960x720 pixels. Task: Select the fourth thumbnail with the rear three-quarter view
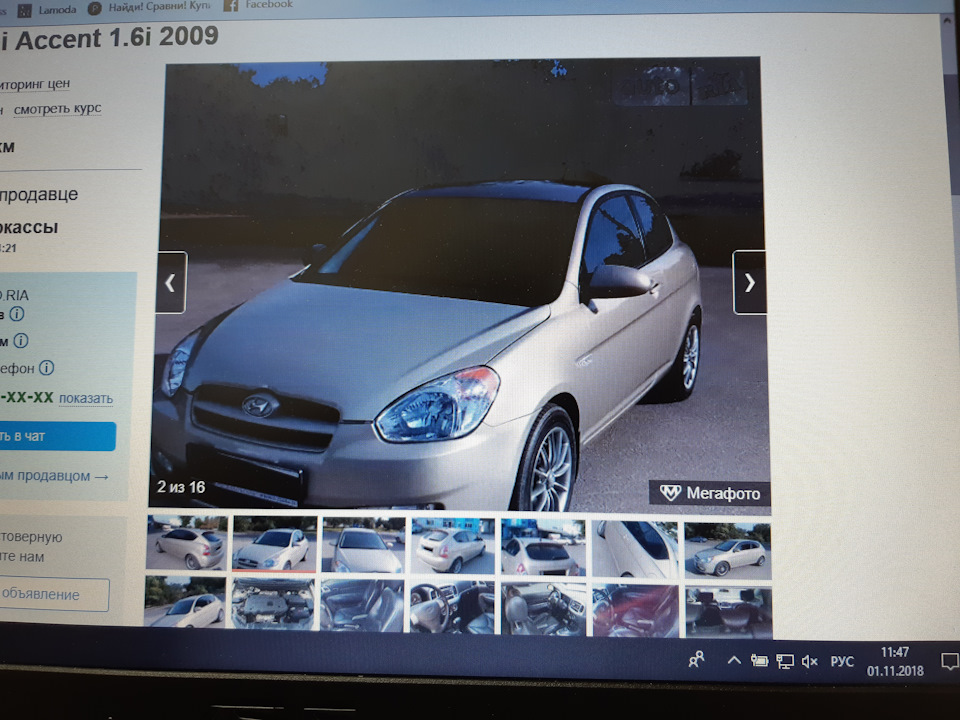coord(453,546)
